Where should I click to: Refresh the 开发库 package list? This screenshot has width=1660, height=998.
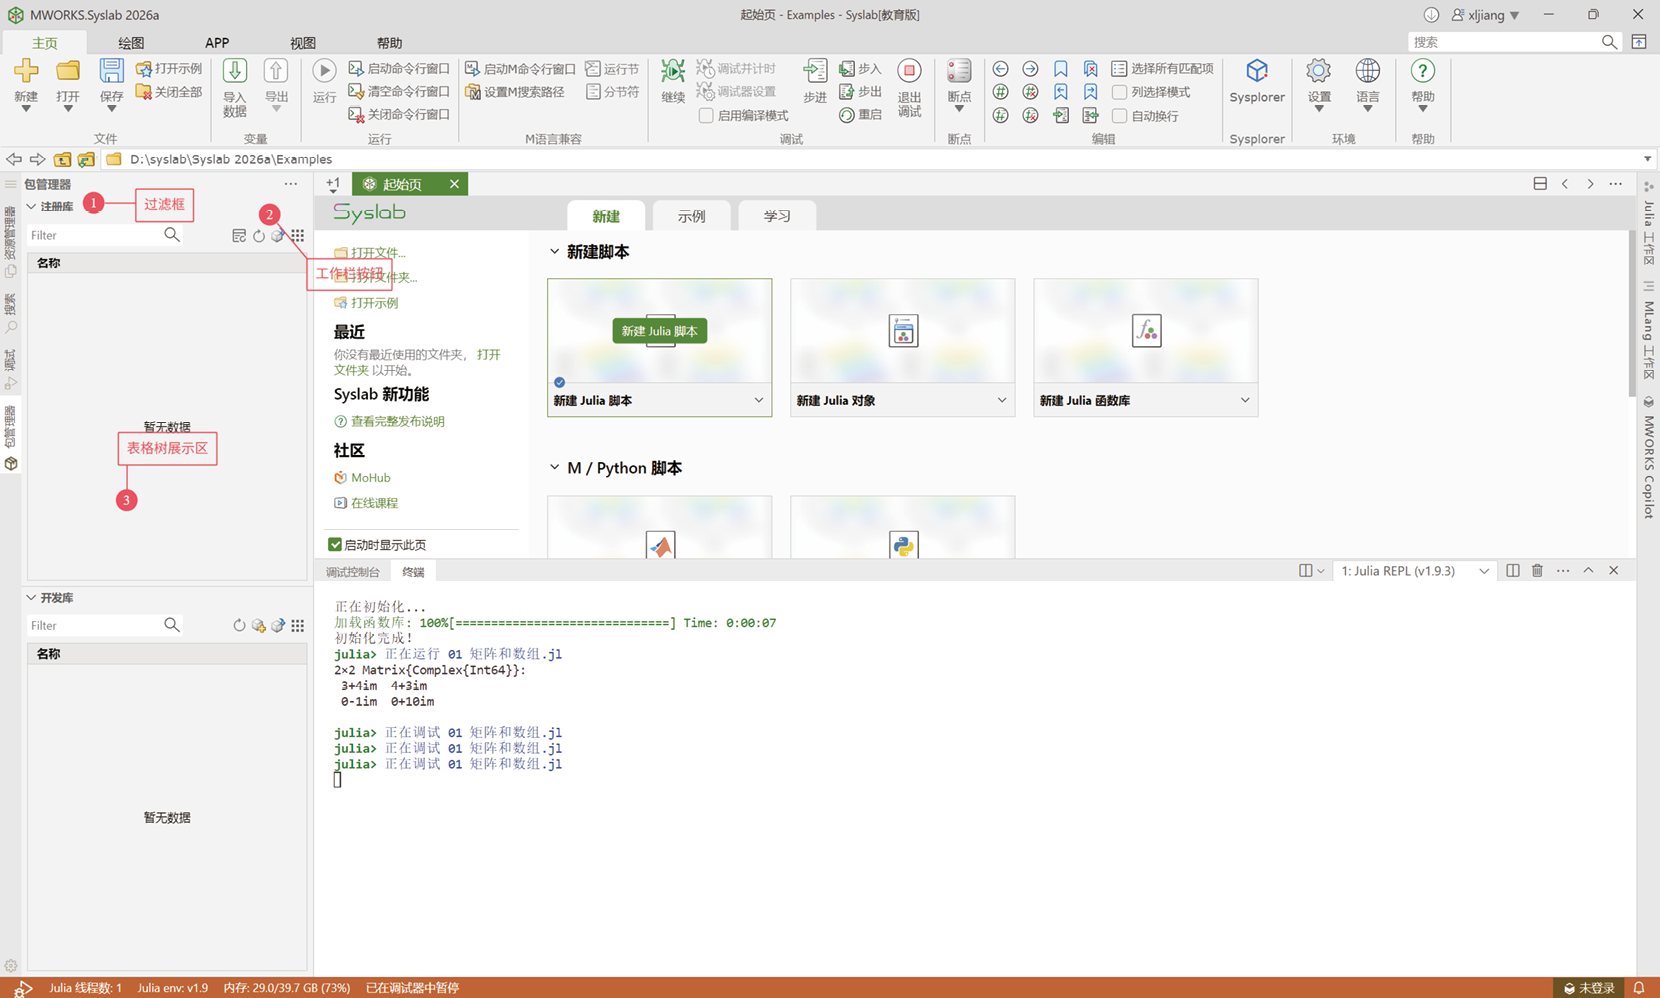click(x=239, y=626)
